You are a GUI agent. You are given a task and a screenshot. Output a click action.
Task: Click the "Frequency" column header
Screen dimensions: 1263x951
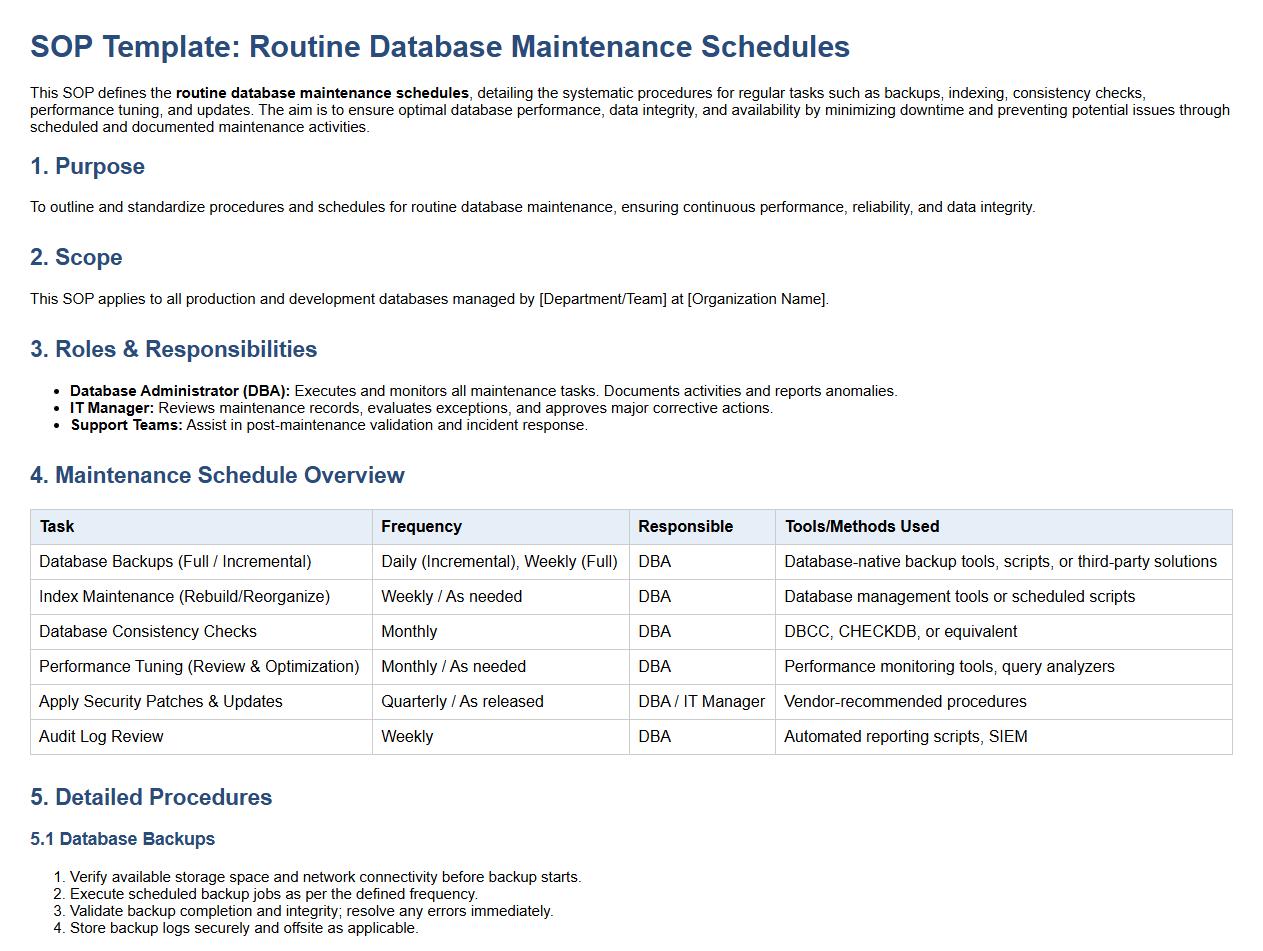click(x=421, y=526)
